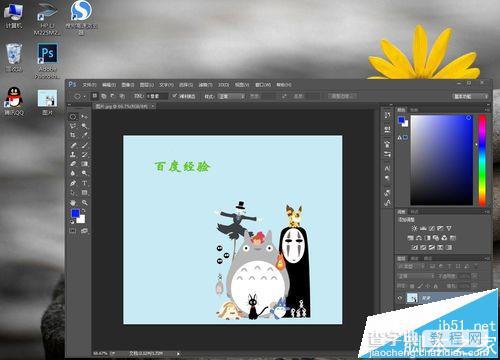Open the selection Style dropdown
Image resolution: width=500 pixels, height=360 pixels.
pyautogui.click(x=232, y=96)
